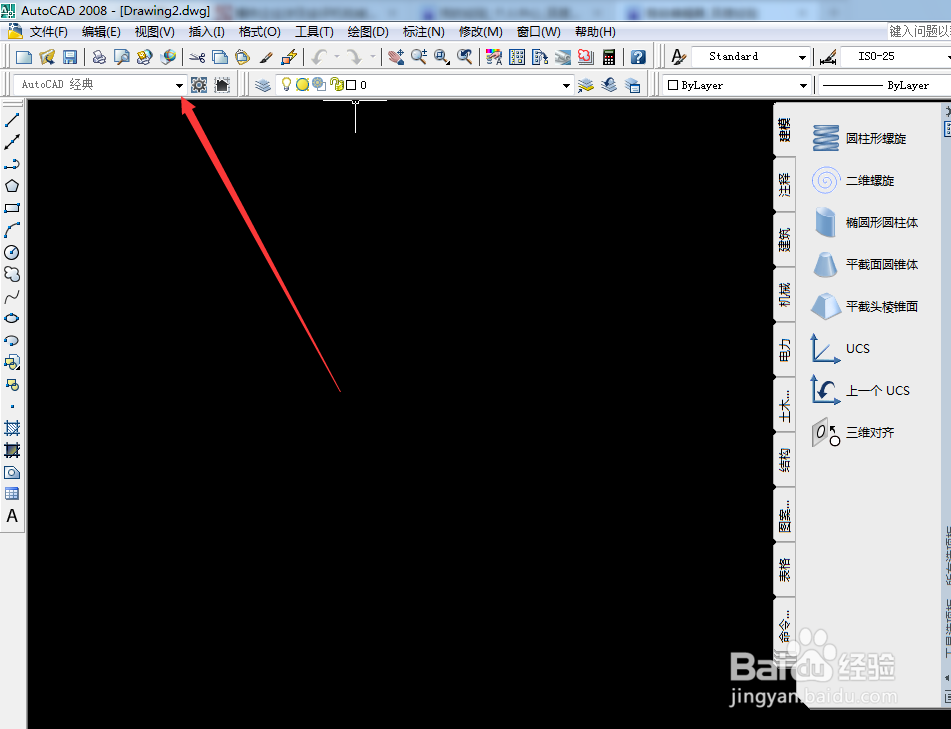
Task: Toggle layer 0 lock padlock icon
Action: coord(337,85)
